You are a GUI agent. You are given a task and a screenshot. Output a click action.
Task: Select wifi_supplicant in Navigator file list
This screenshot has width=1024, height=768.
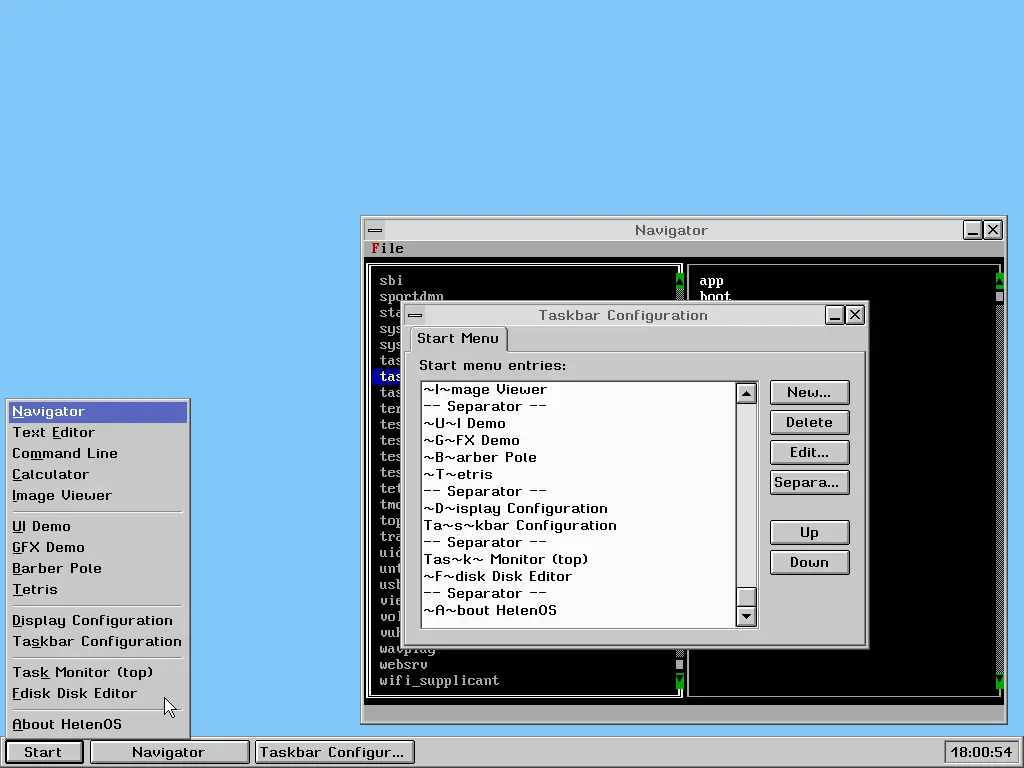pyautogui.click(x=439, y=680)
